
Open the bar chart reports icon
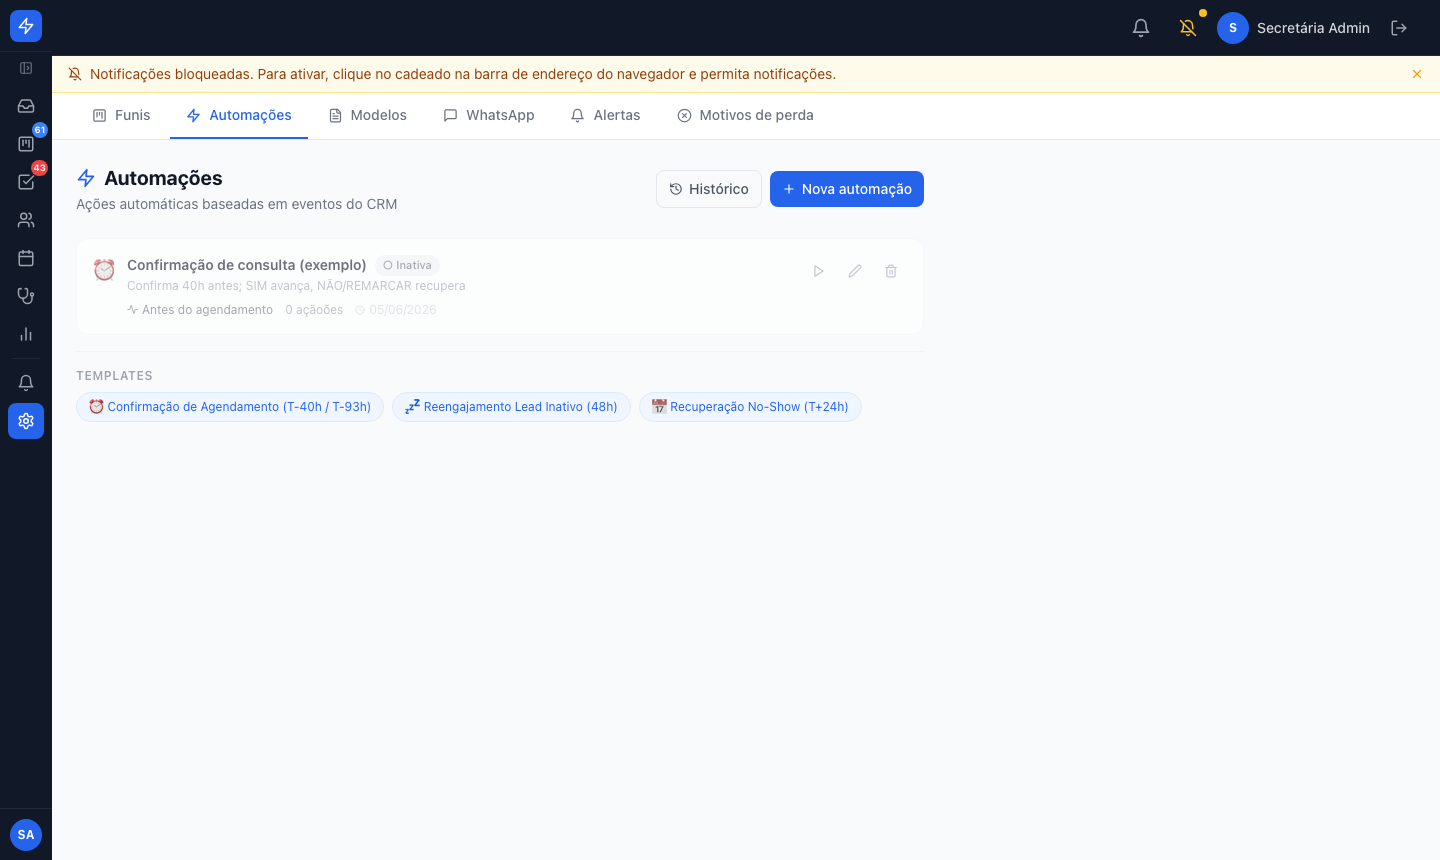[x=26, y=334]
